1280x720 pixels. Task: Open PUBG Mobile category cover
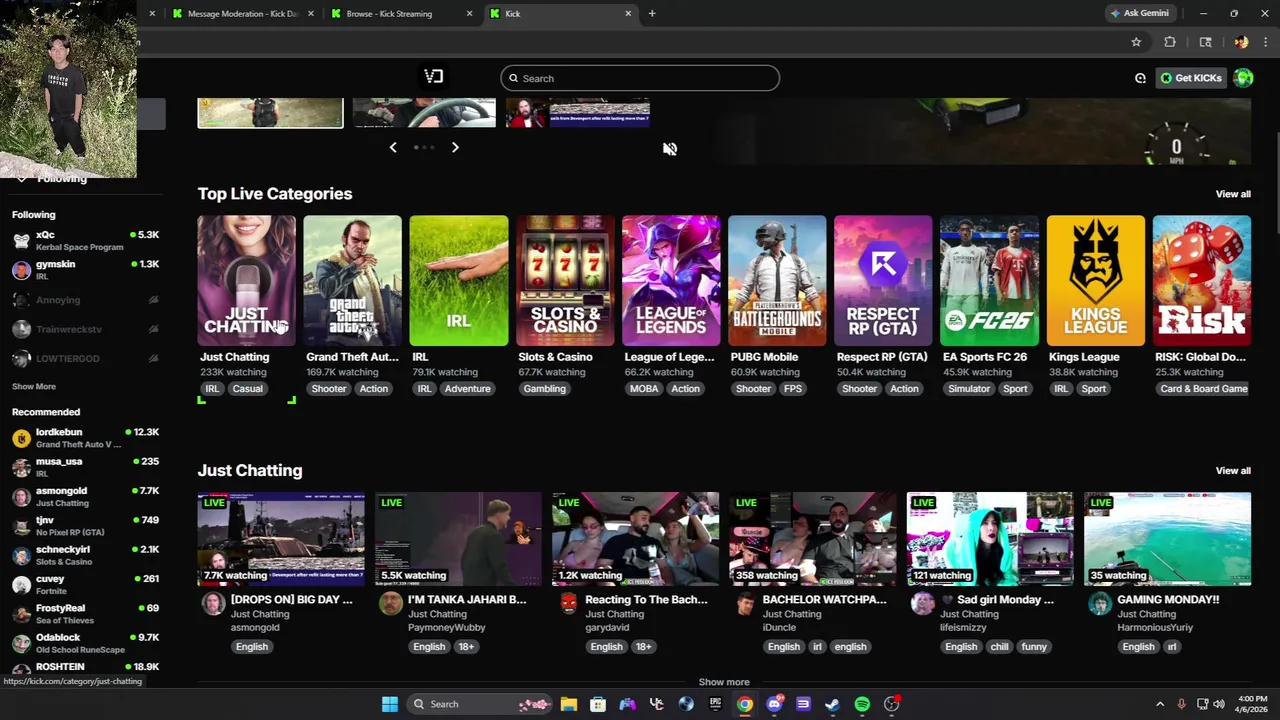click(777, 281)
